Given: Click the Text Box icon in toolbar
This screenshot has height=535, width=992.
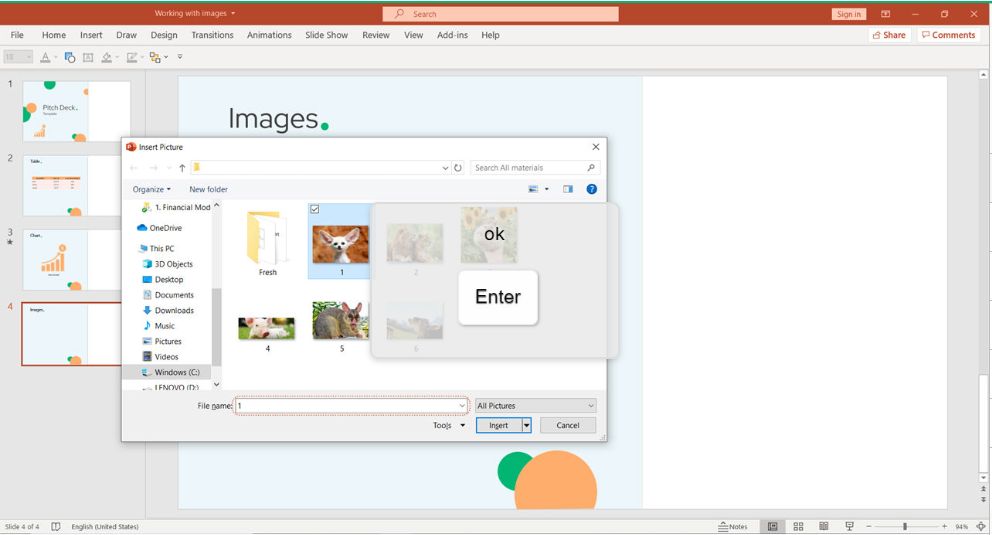Looking at the screenshot, I should [88, 58].
